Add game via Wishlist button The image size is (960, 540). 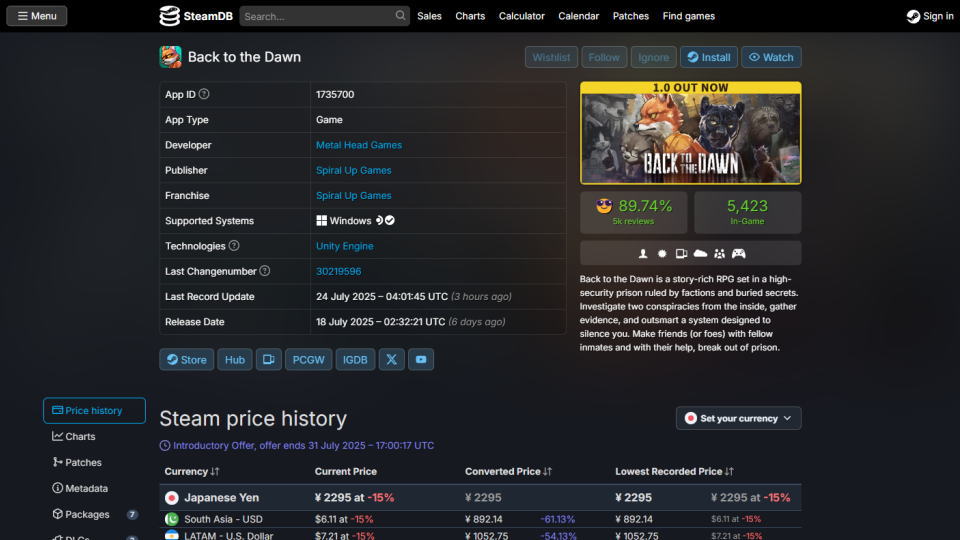click(x=551, y=57)
